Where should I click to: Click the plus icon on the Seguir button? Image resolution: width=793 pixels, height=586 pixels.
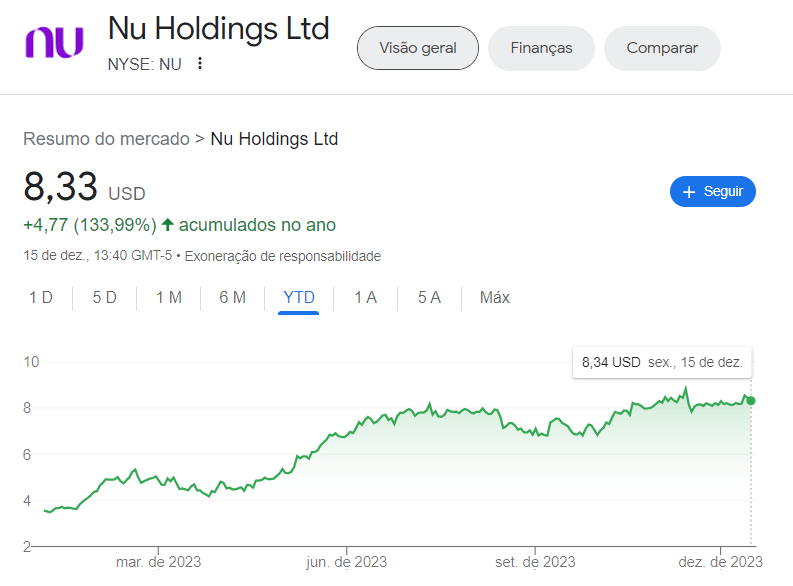pos(689,192)
